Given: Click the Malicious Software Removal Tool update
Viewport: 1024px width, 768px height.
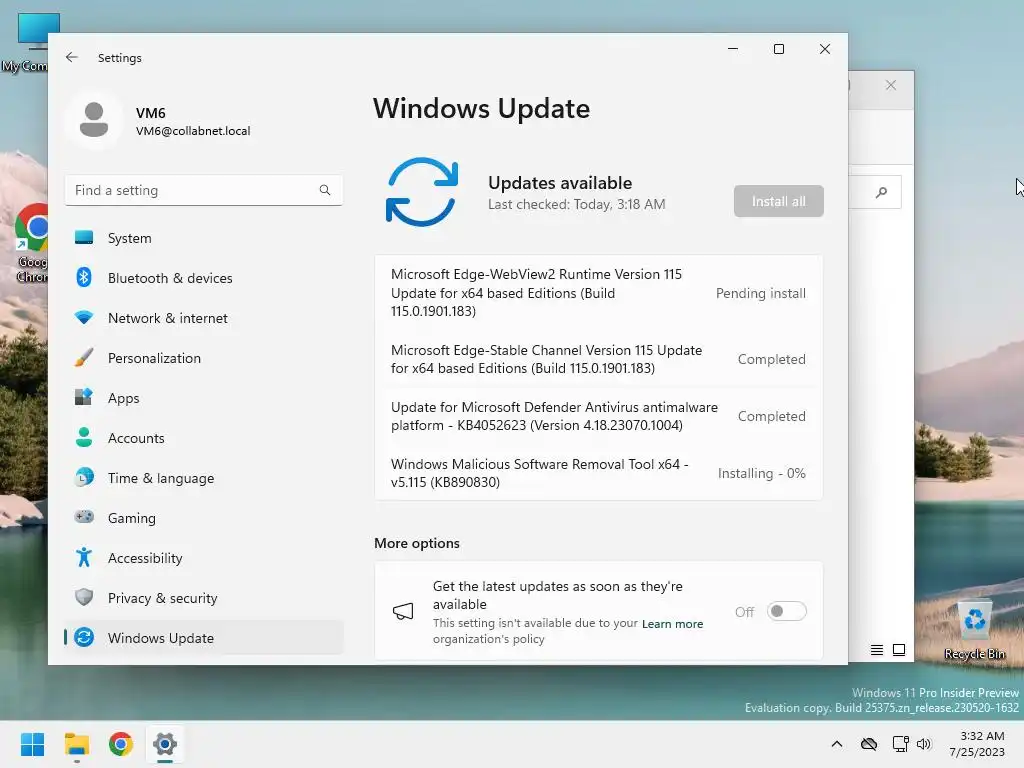Looking at the screenshot, I should (598, 473).
